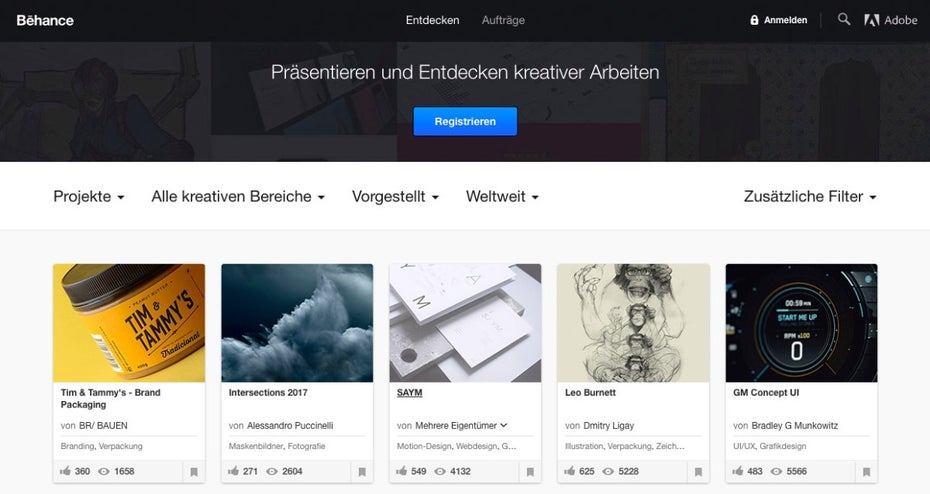Like the SAYM project thumbs-up
The image size is (930, 494).
coord(402,471)
